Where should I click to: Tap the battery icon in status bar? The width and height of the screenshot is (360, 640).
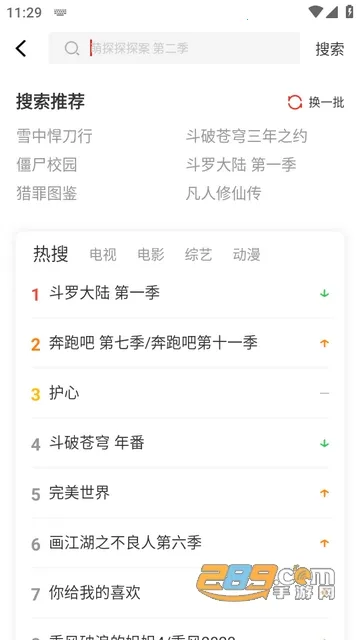coord(349,11)
